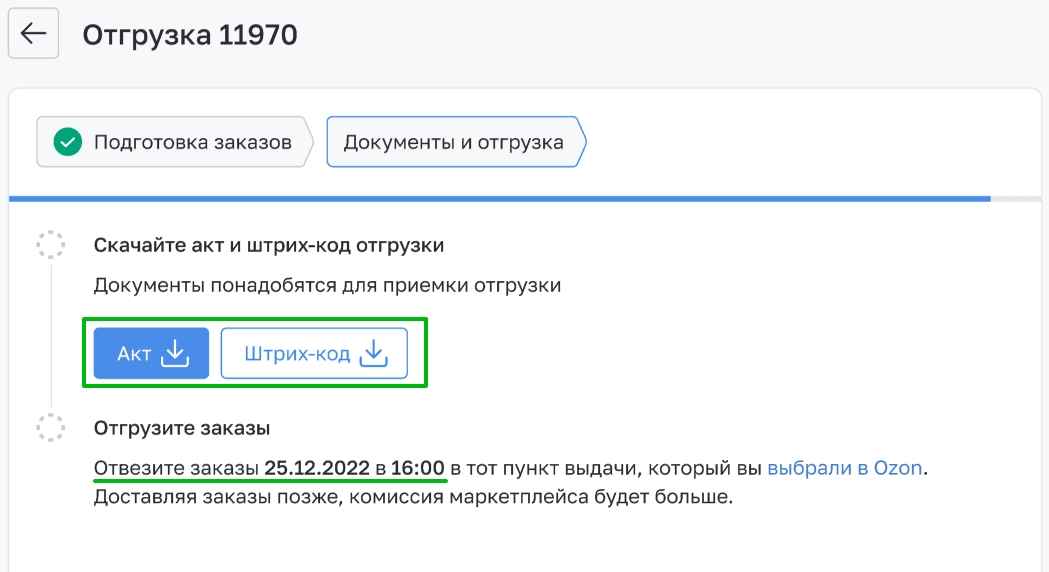Download the Акт document
This screenshot has height=572, width=1049.
coord(151,353)
